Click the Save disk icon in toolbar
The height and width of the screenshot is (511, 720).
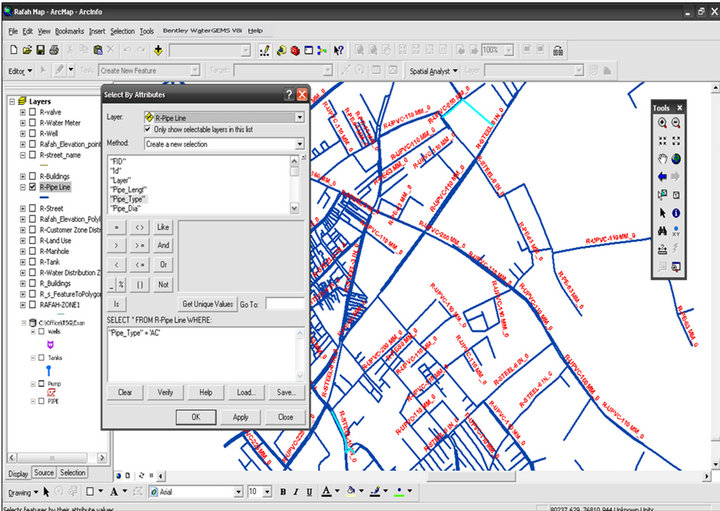(x=40, y=50)
